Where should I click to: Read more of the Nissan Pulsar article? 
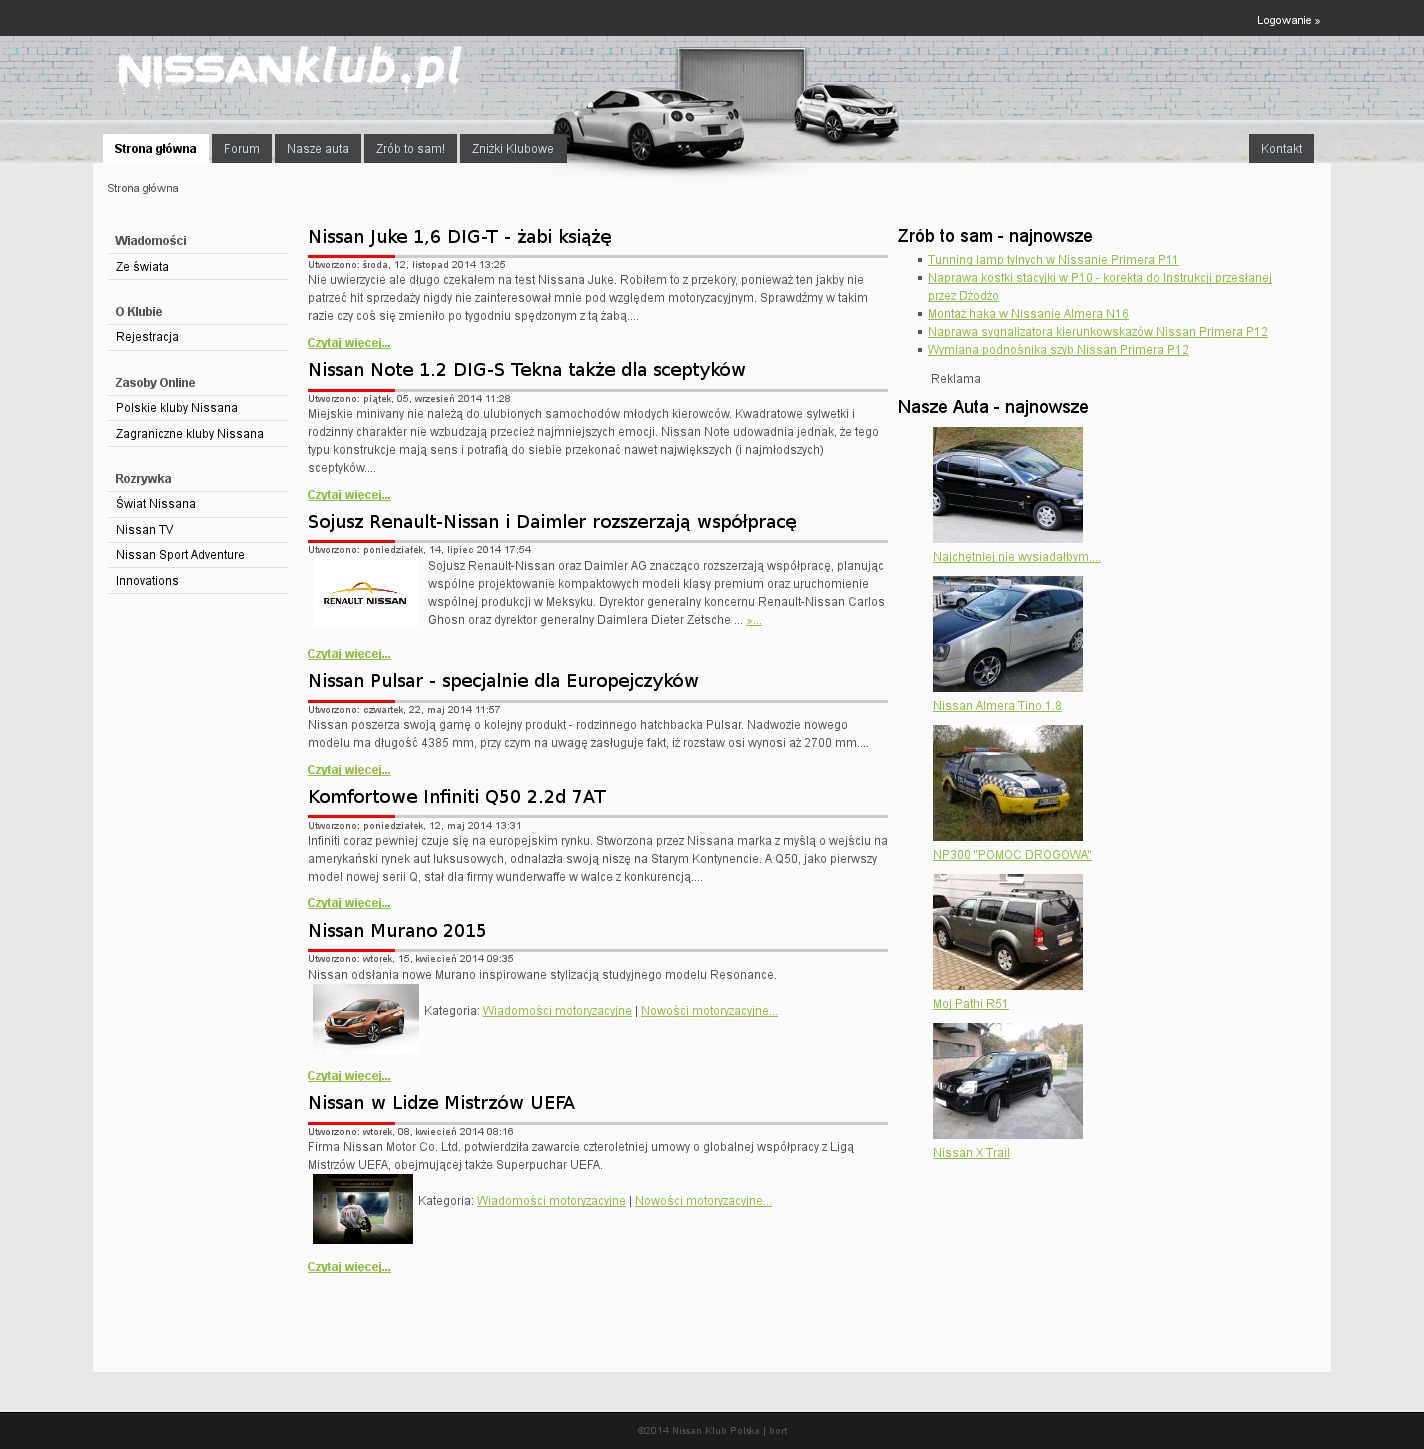[349, 770]
